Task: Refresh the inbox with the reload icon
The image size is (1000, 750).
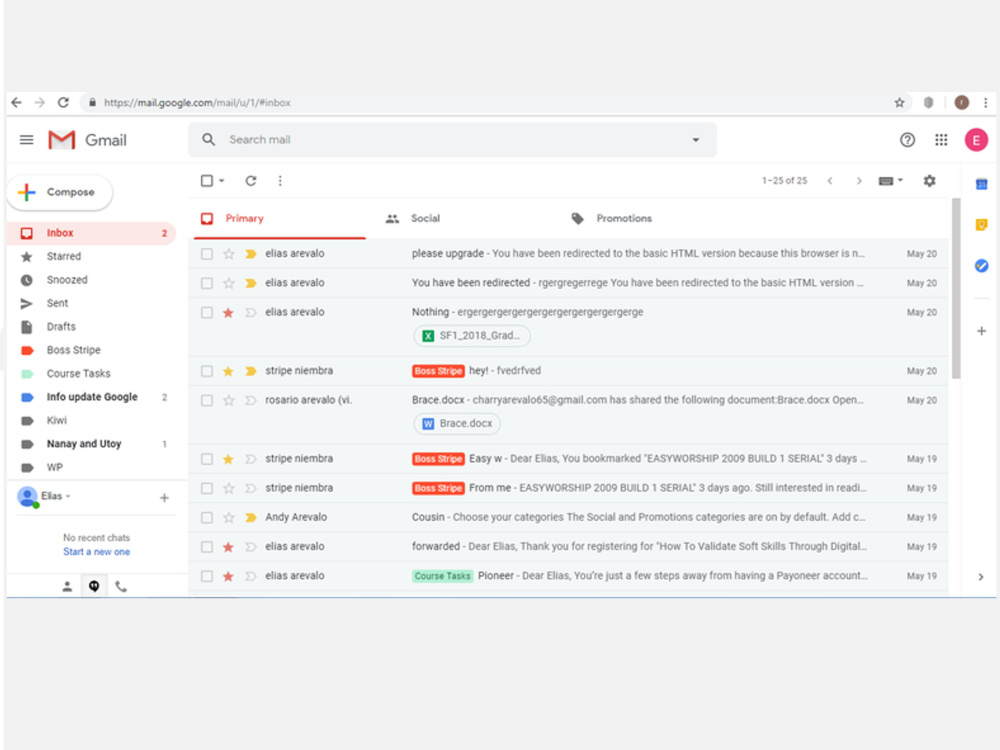Action: tap(251, 181)
